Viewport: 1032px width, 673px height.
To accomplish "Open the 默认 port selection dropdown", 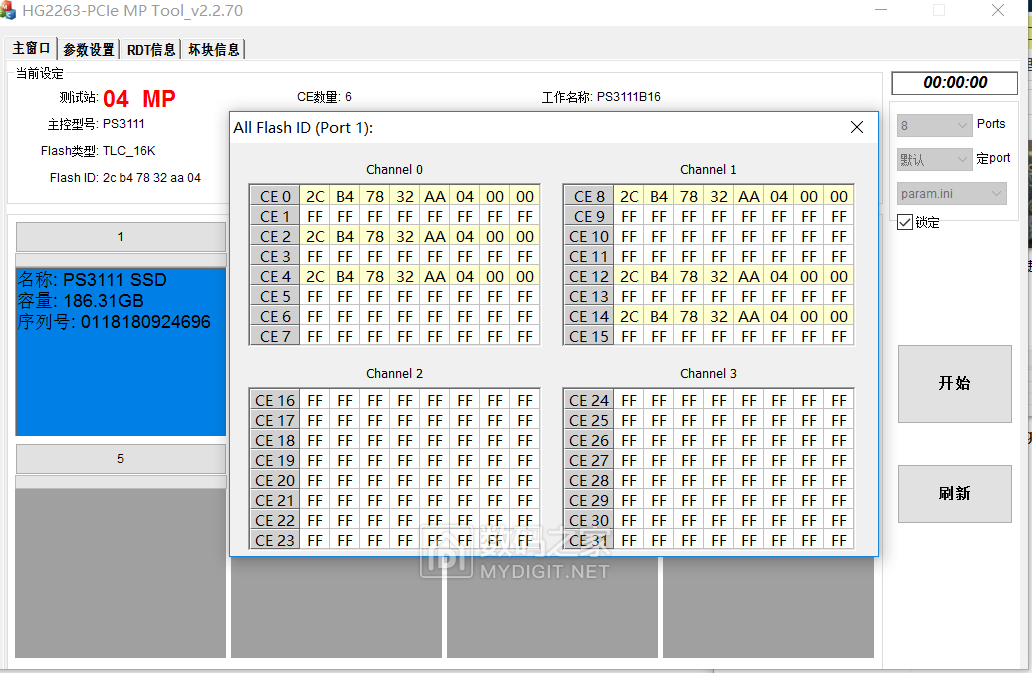I will pyautogui.click(x=934, y=159).
